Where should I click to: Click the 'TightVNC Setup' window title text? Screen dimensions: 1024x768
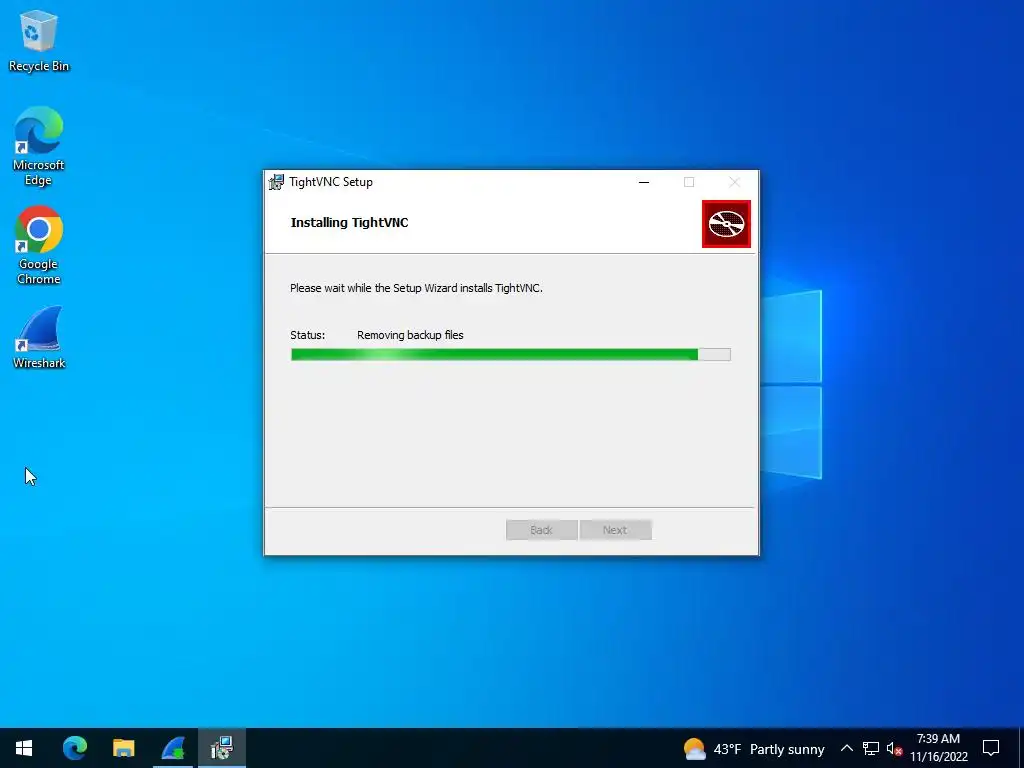coord(331,182)
